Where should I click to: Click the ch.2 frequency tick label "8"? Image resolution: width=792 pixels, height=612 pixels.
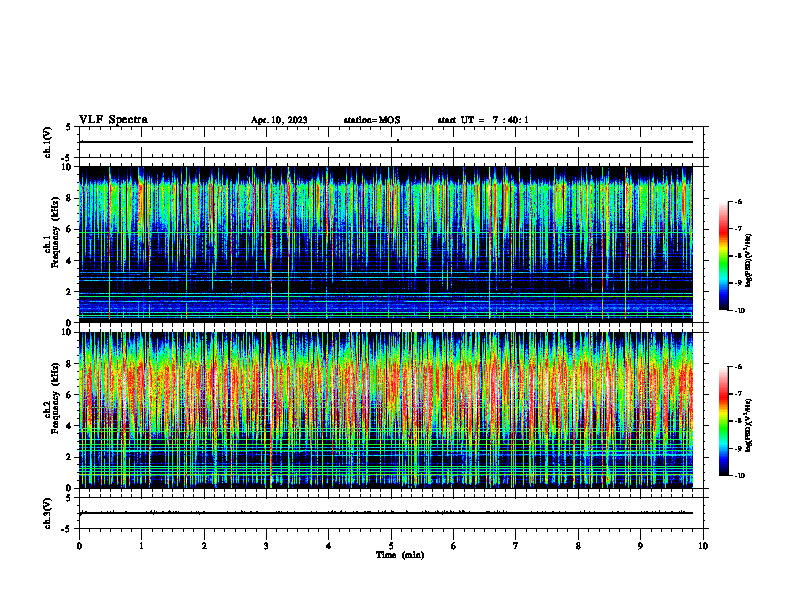pos(71,364)
